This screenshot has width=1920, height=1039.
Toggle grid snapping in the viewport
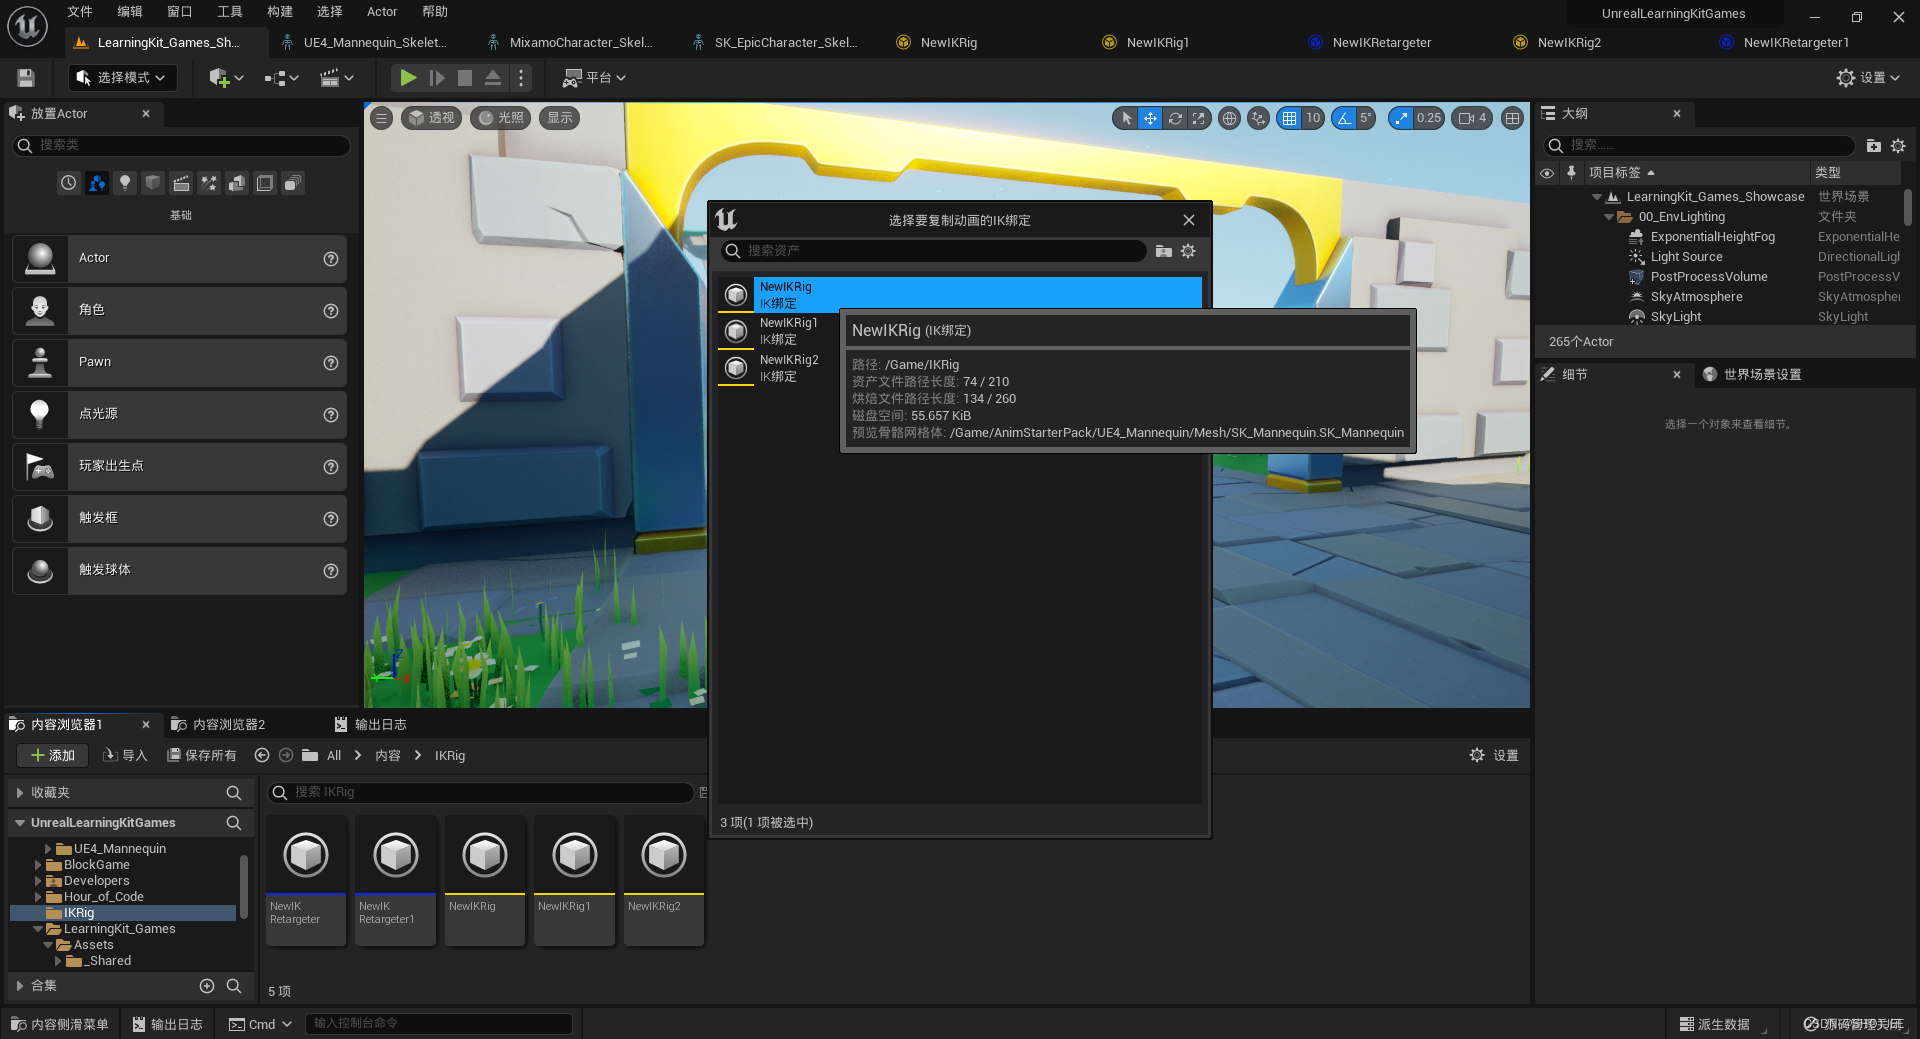click(1289, 118)
